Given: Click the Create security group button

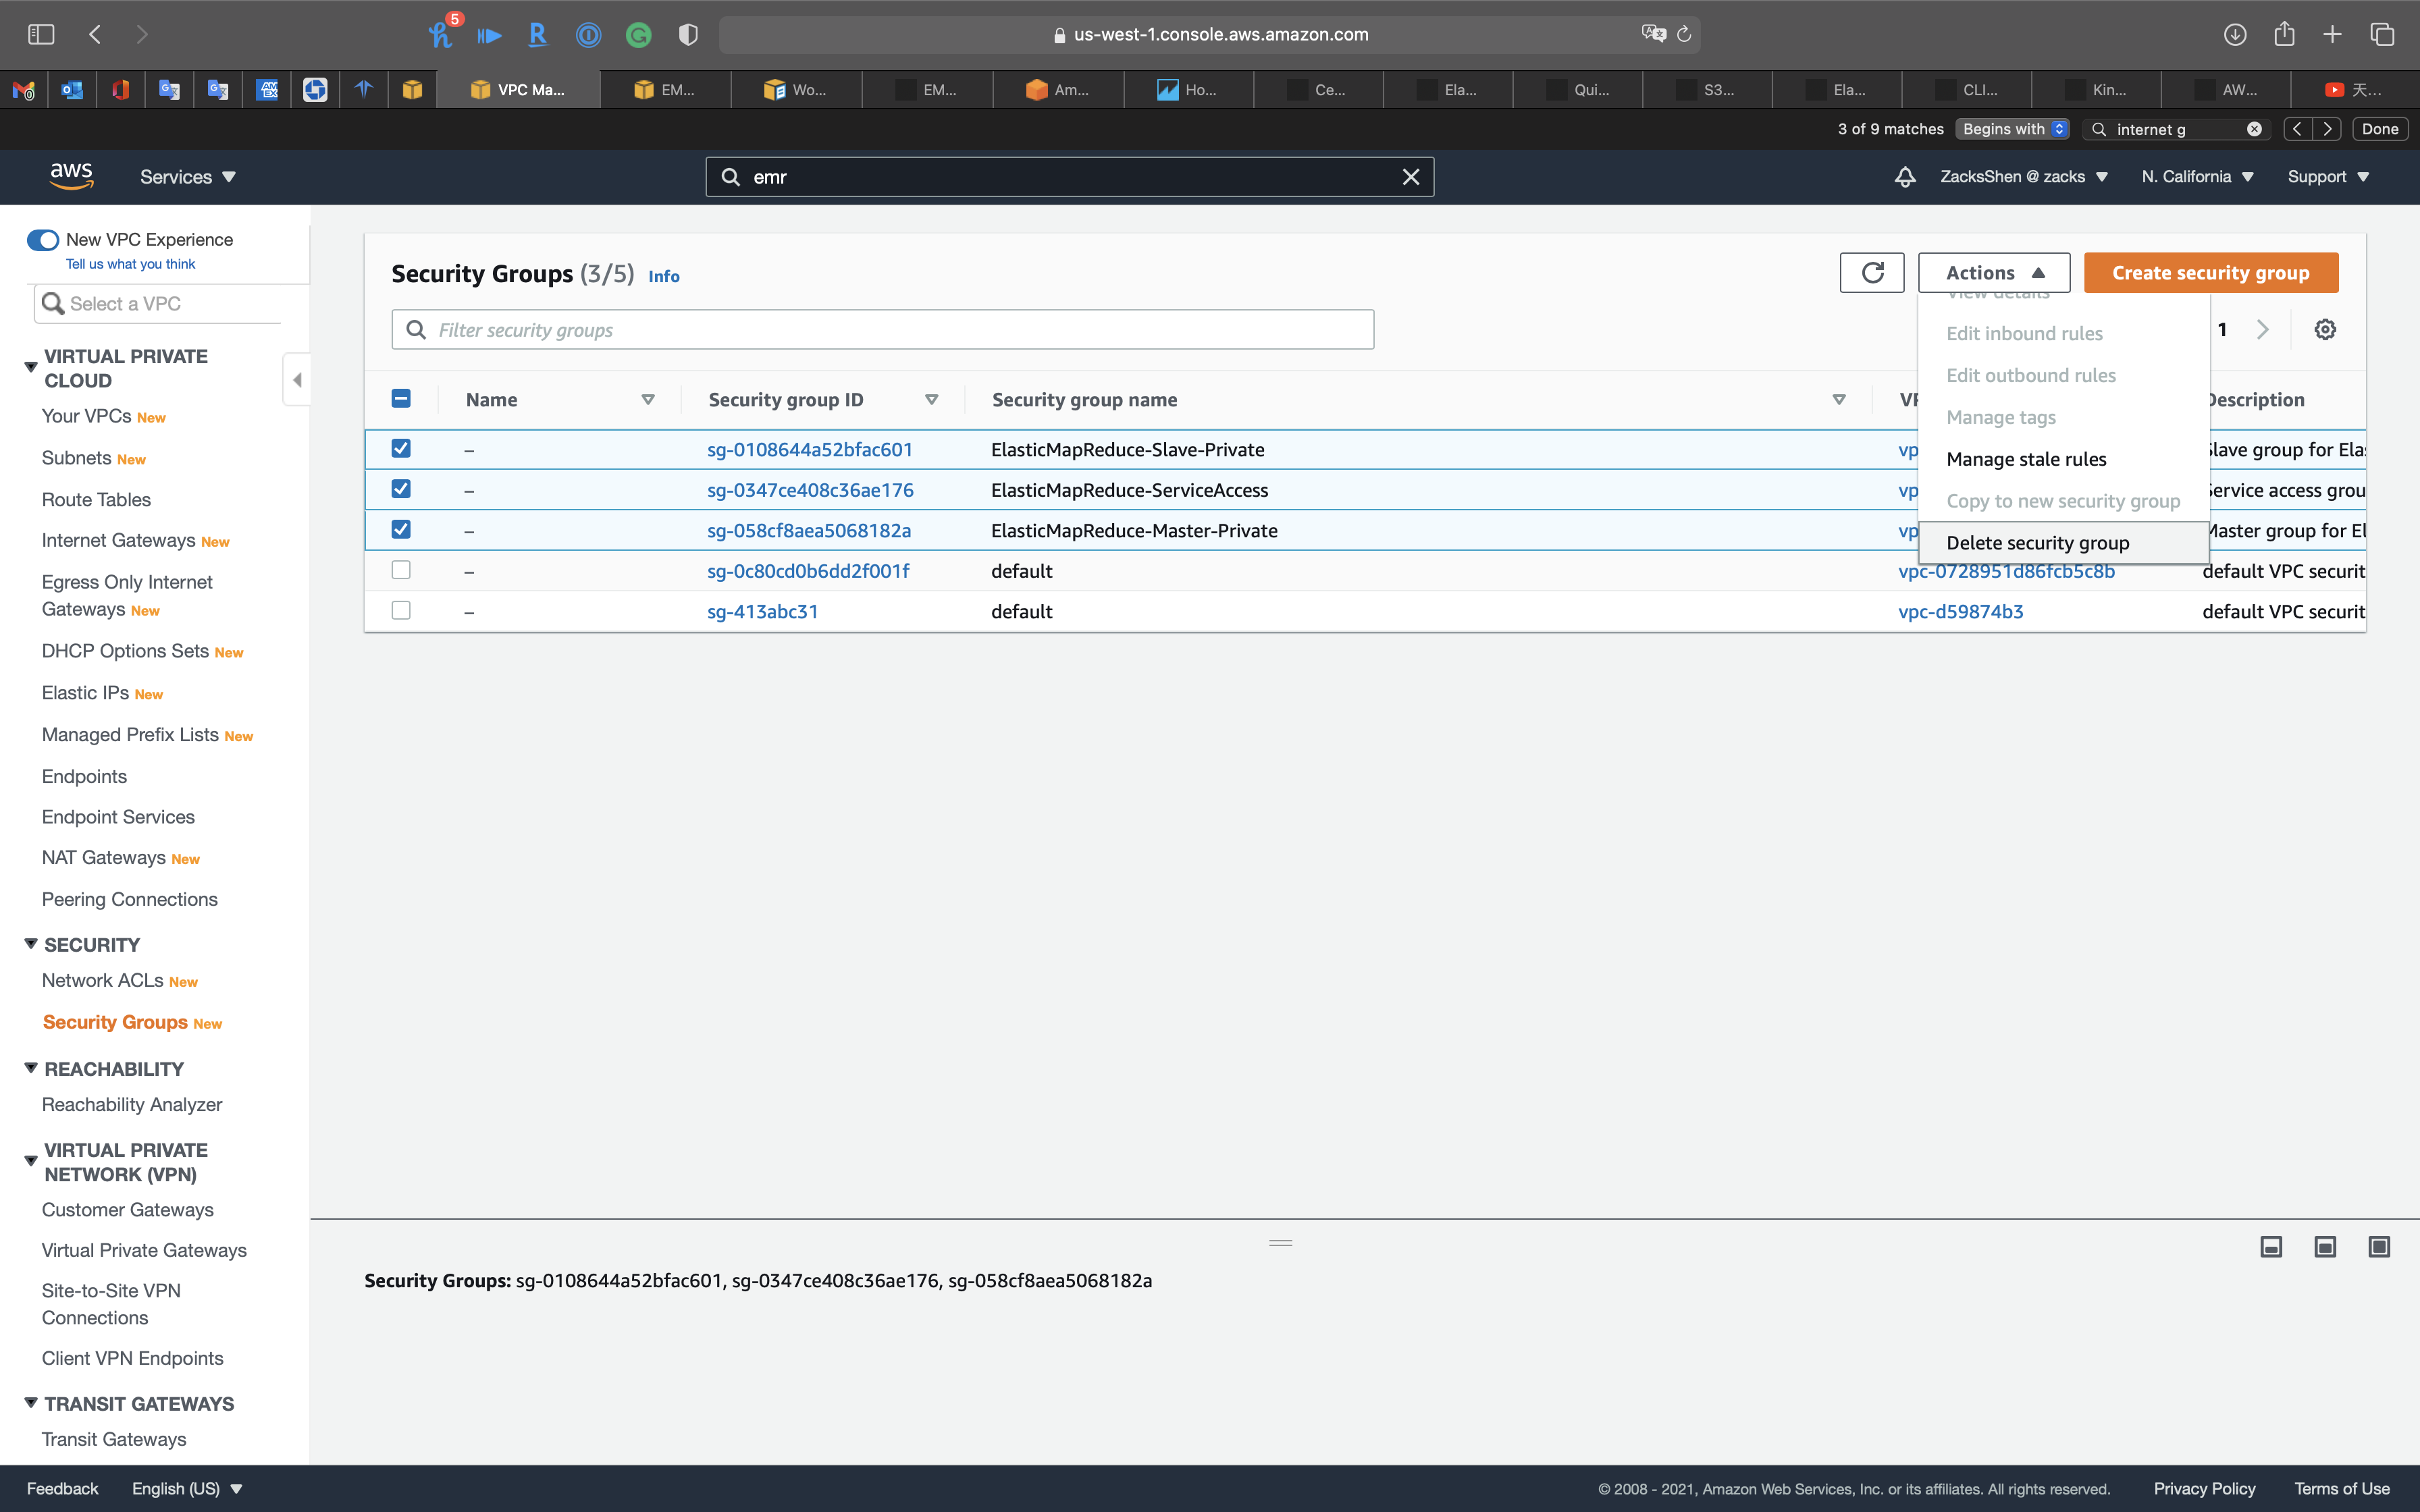Looking at the screenshot, I should (2210, 273).
